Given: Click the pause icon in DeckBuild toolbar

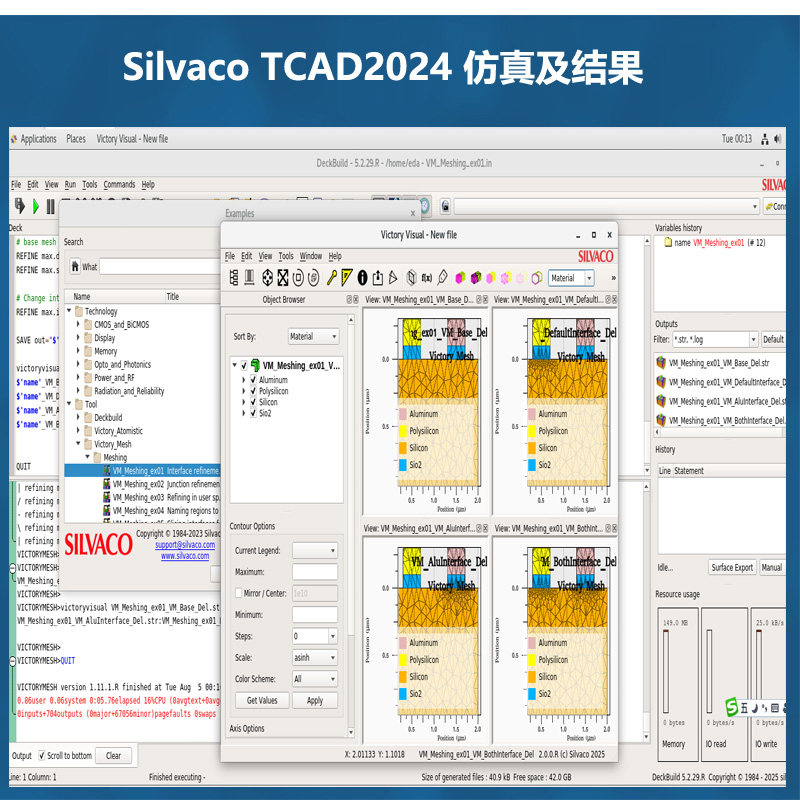Looking at the screenshot, I should click(x=51, y=206).
